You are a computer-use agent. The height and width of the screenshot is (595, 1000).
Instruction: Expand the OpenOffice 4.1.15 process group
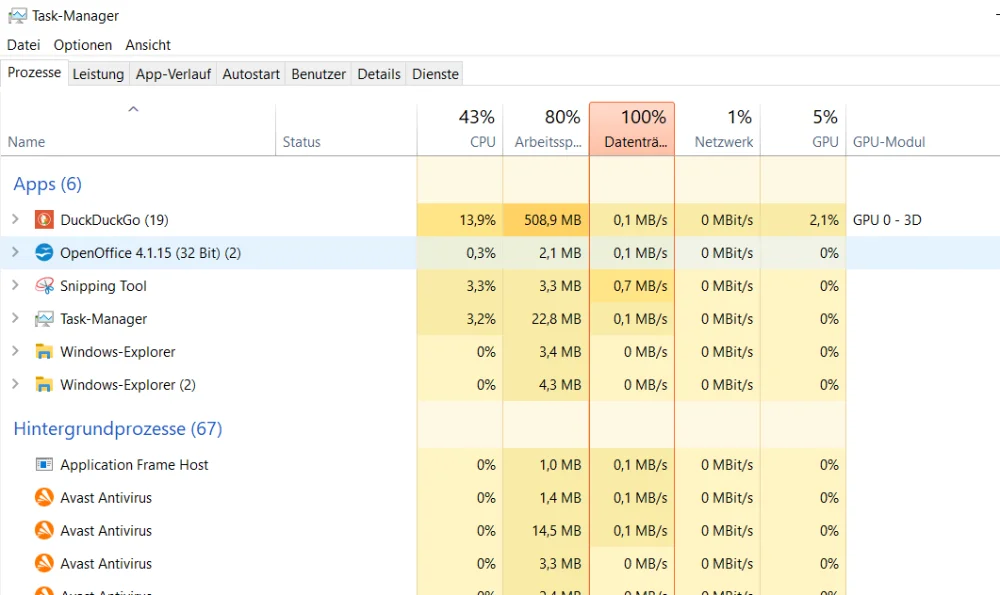(x=15, y=253)
